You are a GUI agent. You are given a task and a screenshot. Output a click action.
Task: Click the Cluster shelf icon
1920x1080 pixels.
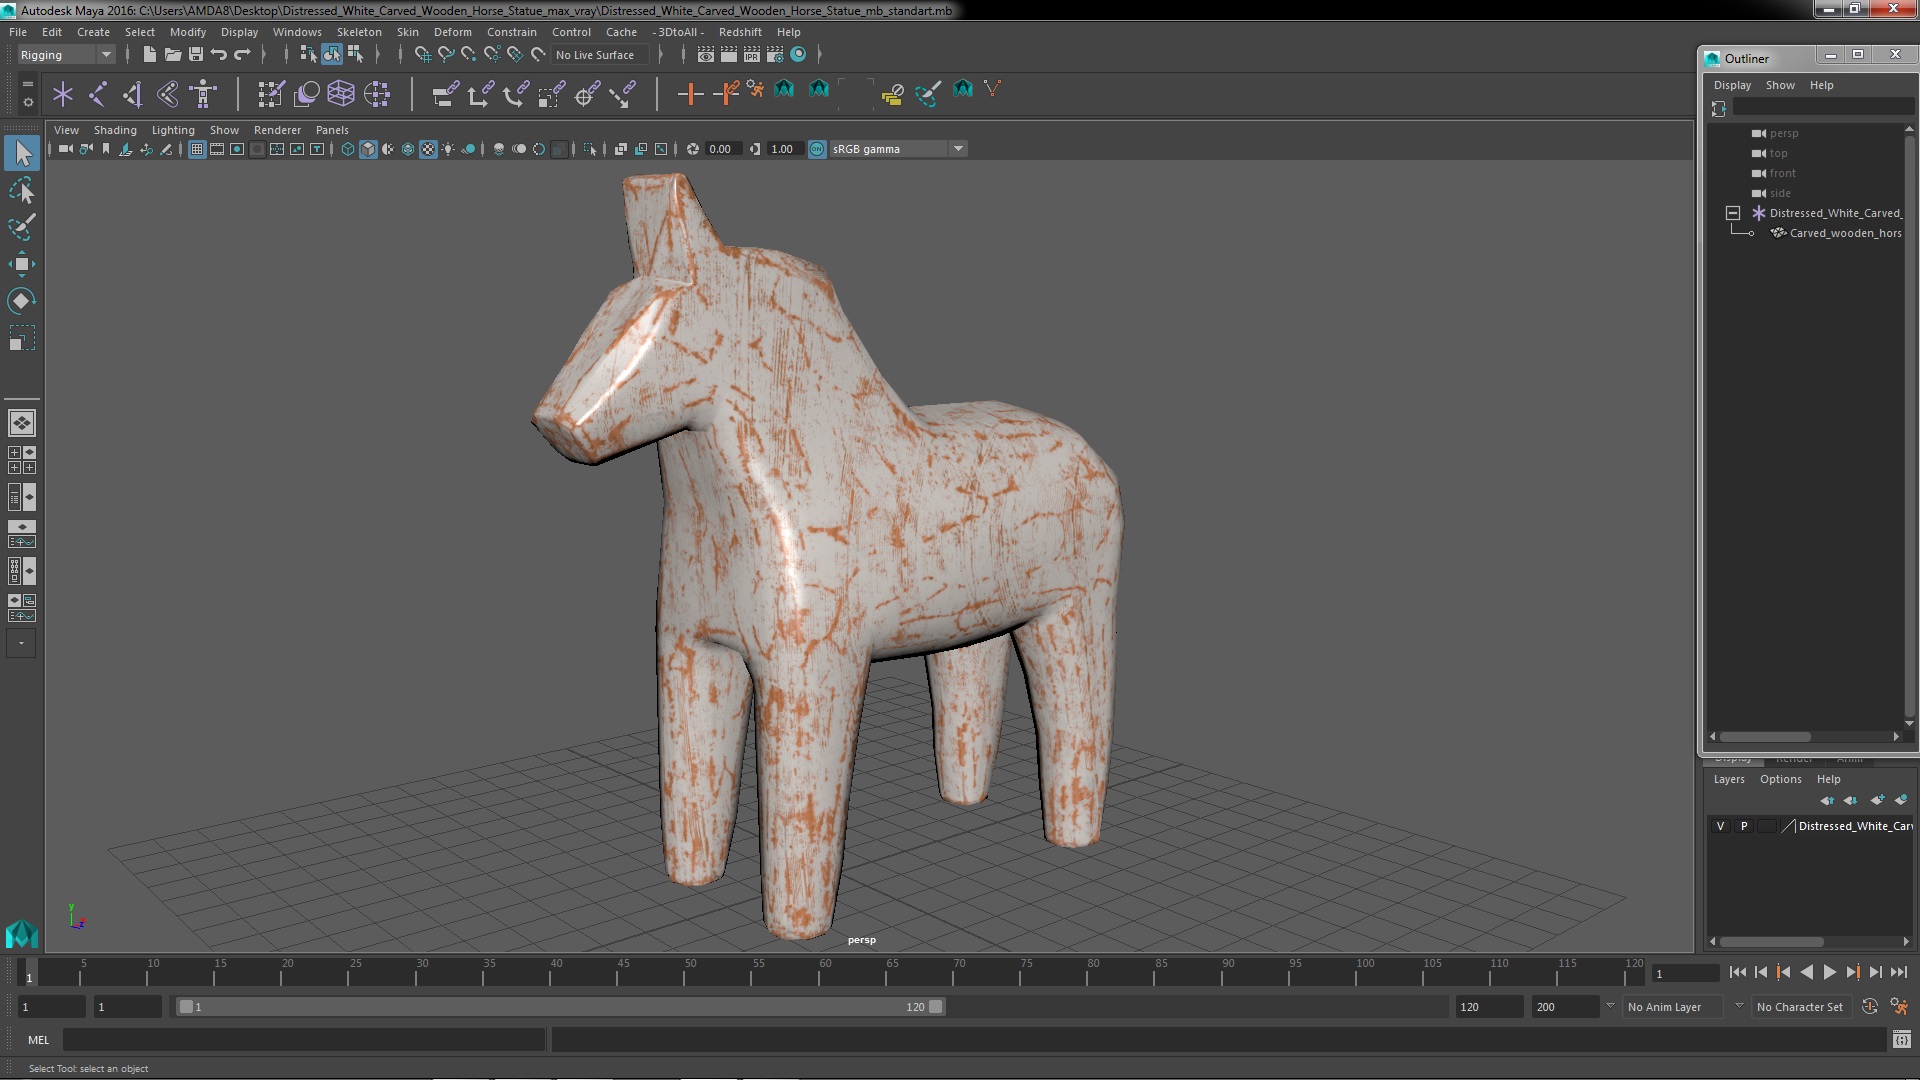(377, 94)
